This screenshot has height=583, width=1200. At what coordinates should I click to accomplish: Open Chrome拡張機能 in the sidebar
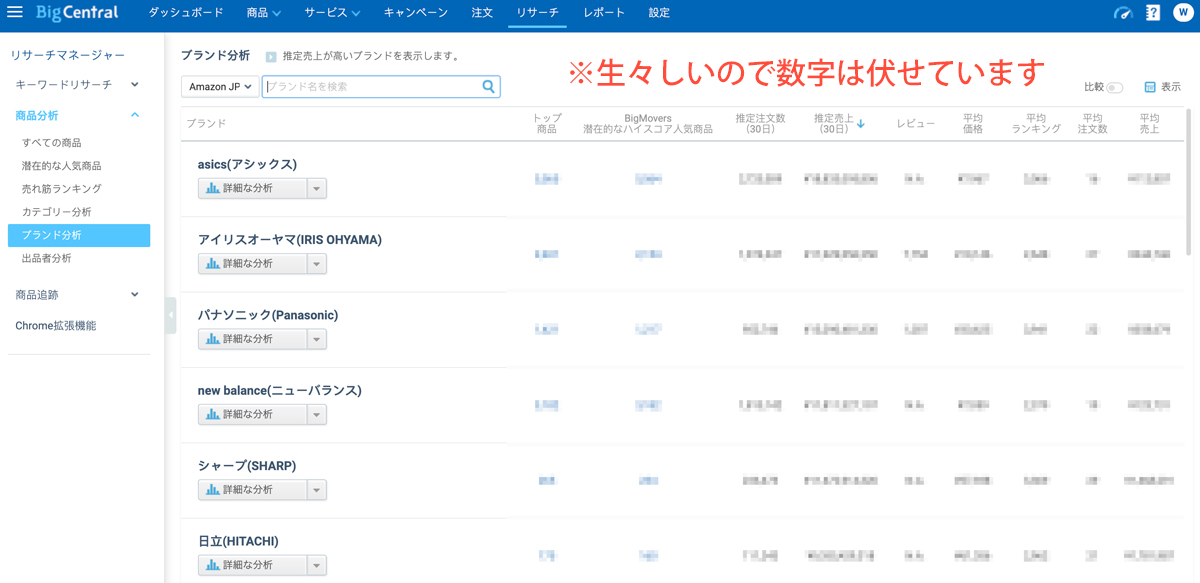[56, 326]
